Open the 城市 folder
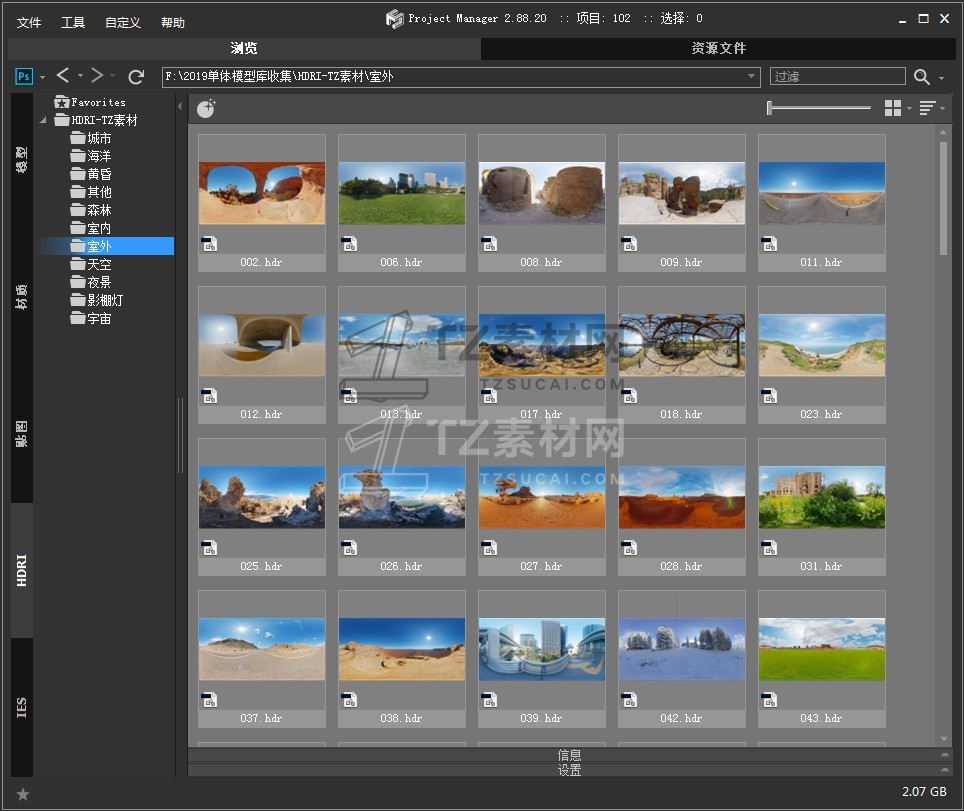 click(x=91, y=138)
